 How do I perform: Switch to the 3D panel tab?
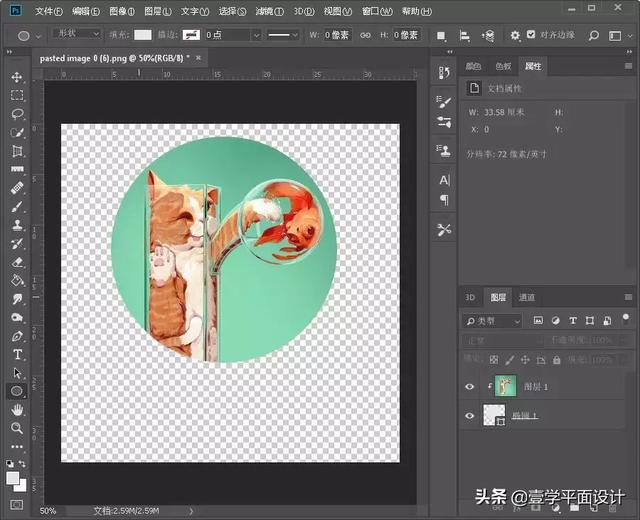470,298
